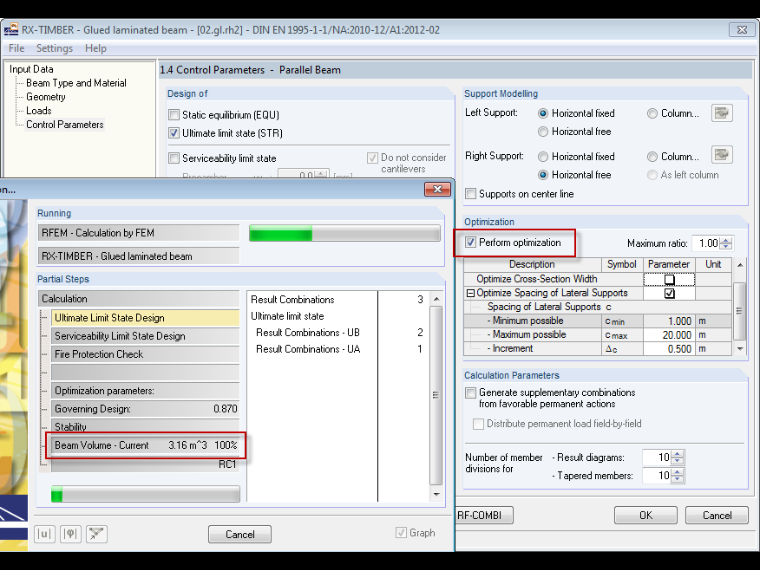Select Ultimate Limit State Design step
The height and width of the screenshot is (570, 760).
coord(145,318)
